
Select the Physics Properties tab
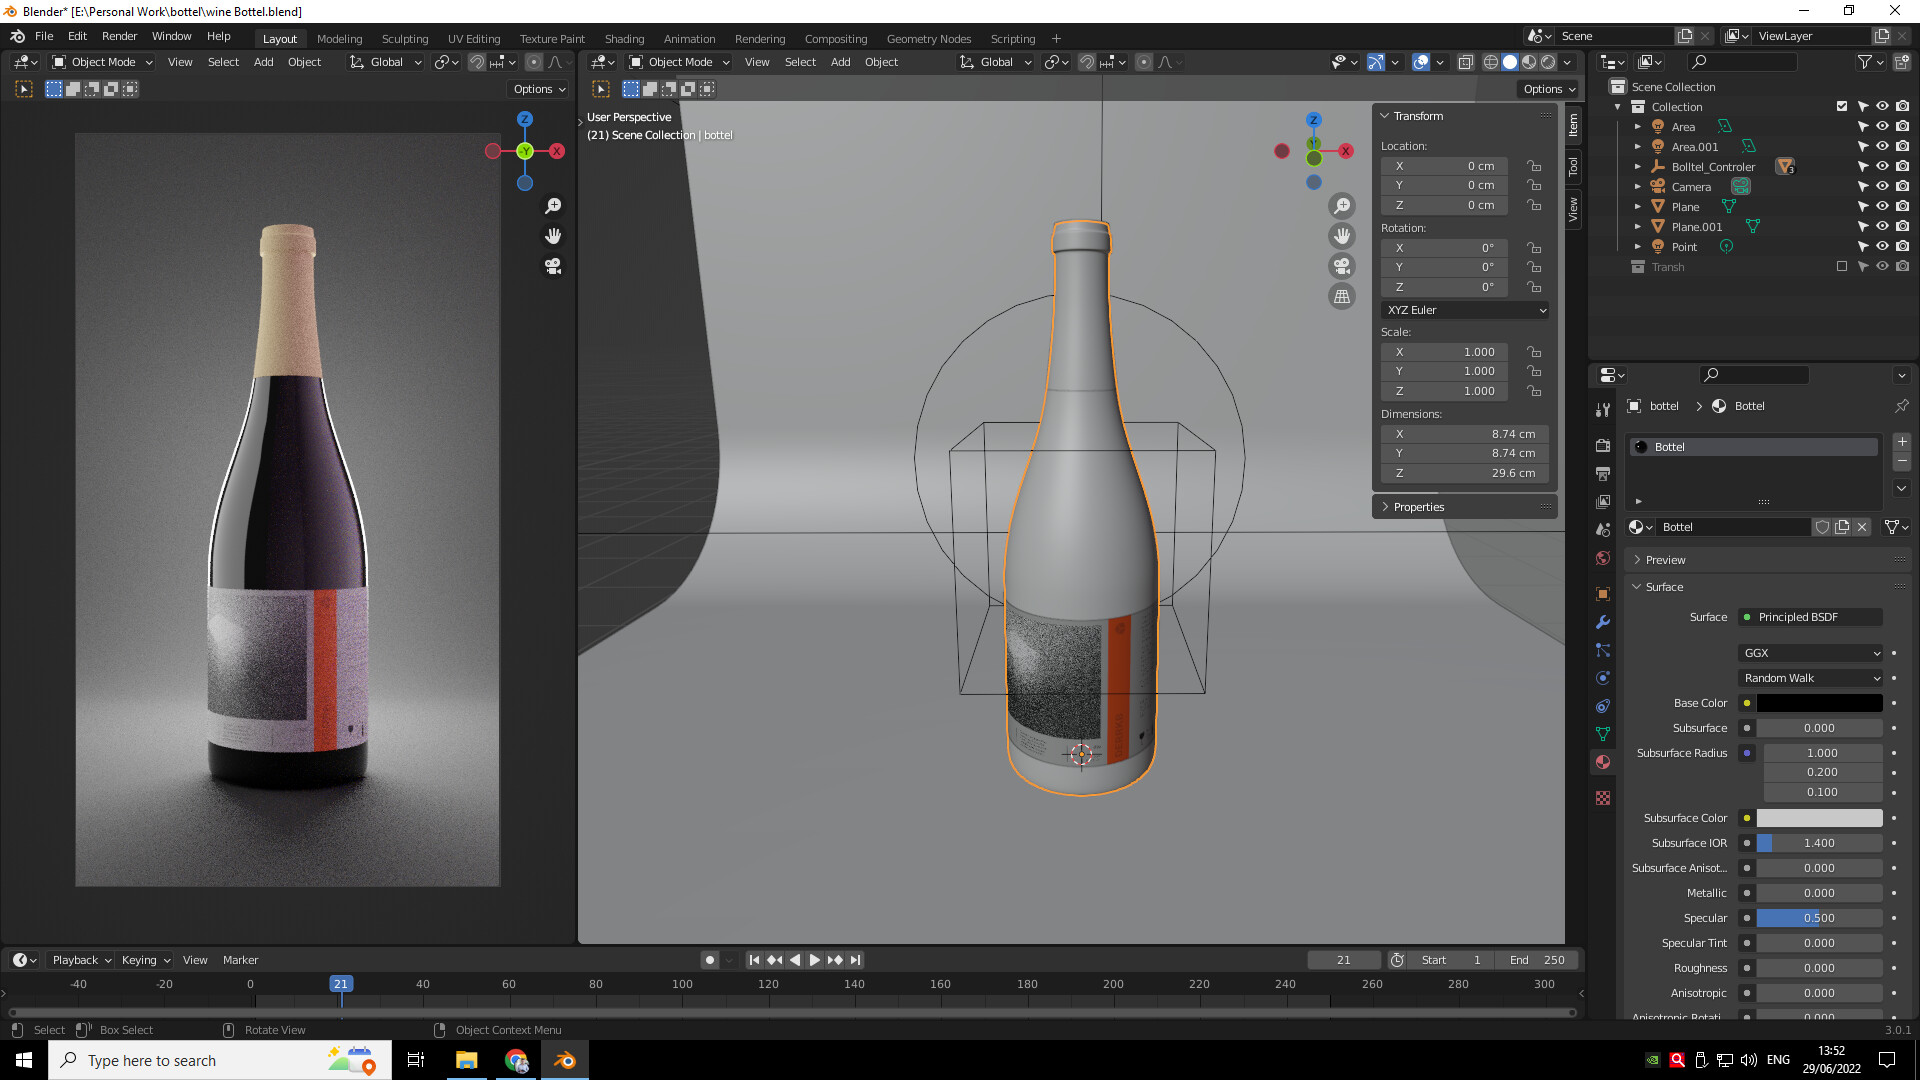(x=1603, y=677)
